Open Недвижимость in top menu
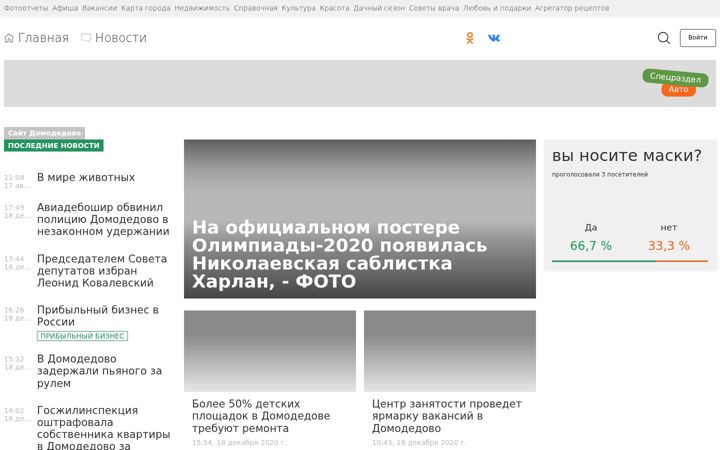The width and height of the screenshot is (720, 450). tap(202, 8)
